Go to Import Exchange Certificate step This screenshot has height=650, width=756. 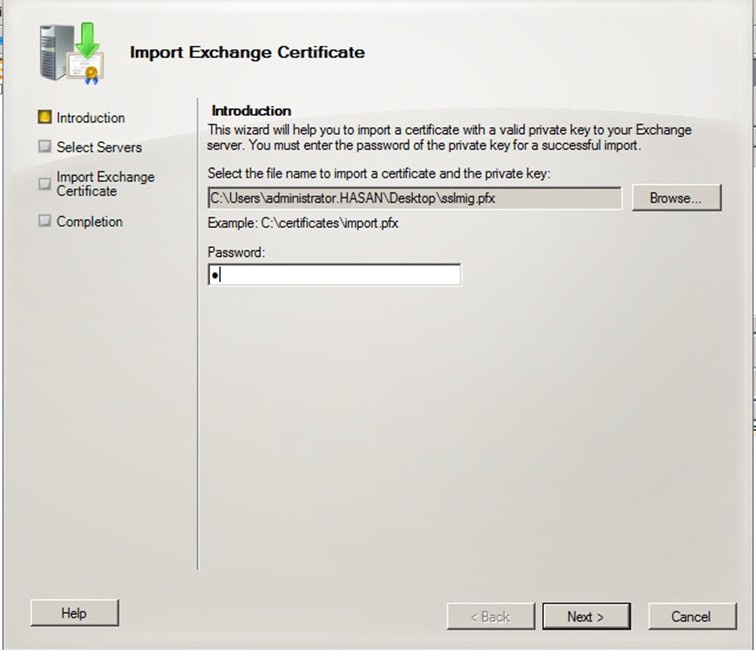point(105,184)
